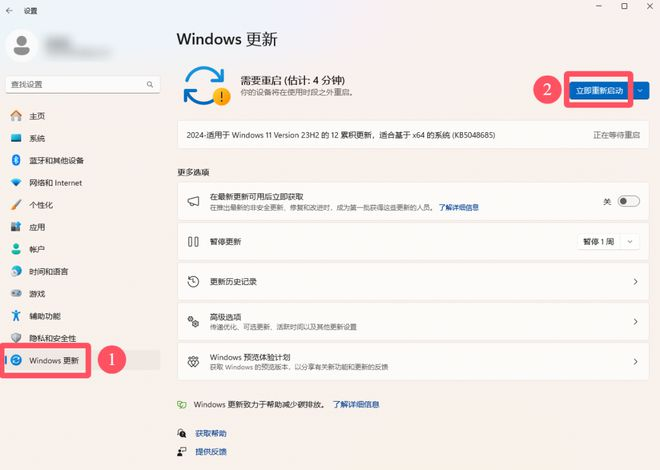Viewport: 660px width, 470px height.
Task: Click the KB5048685 cumulative update entry
Action: [412, 135]
